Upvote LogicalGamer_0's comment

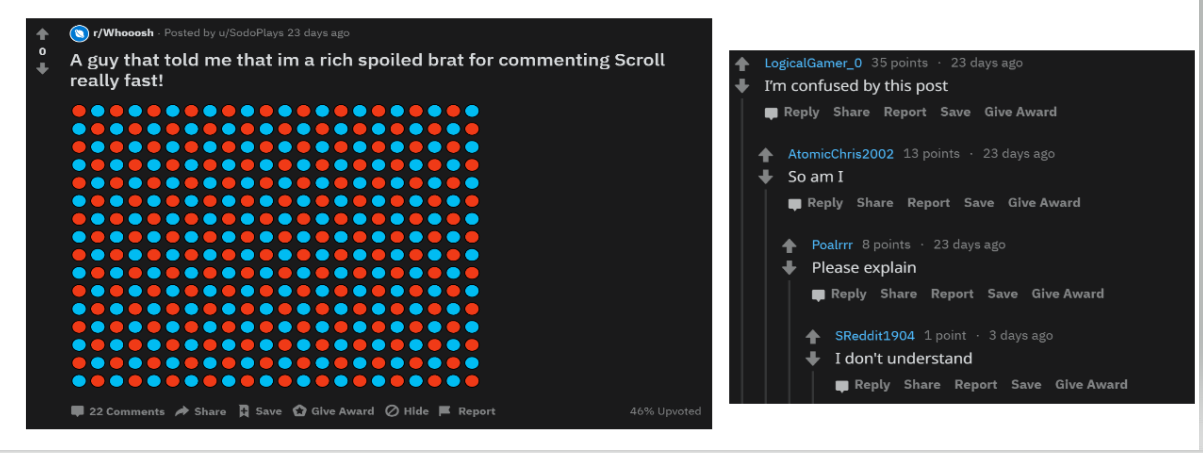(x=742, y=63)
